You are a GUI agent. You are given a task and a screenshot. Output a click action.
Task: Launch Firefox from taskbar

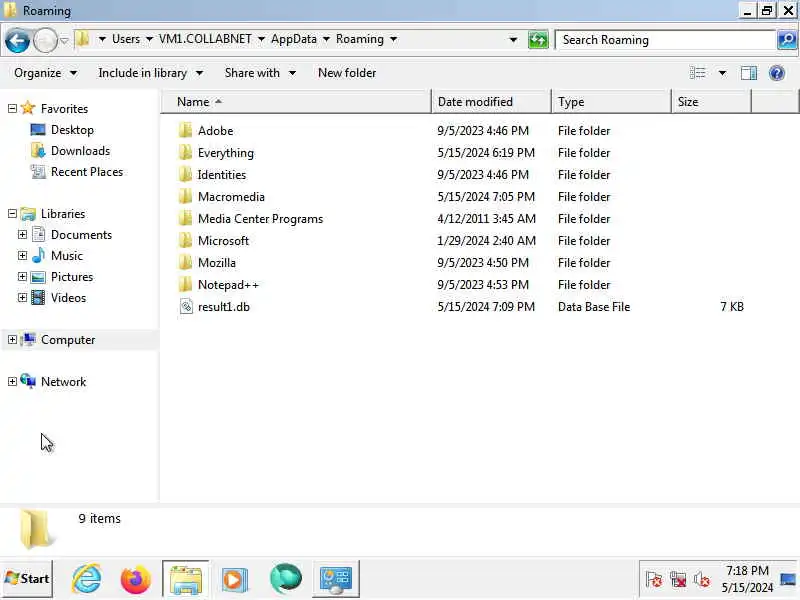136,579
